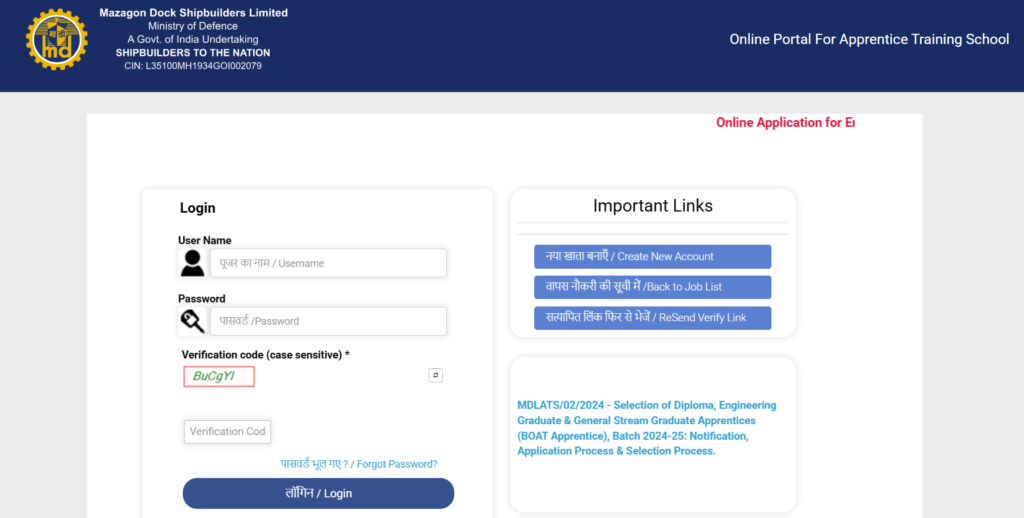Choose Create New Account
The height and width of the screenshot is (518, 1024).
(x=652, y=257)
